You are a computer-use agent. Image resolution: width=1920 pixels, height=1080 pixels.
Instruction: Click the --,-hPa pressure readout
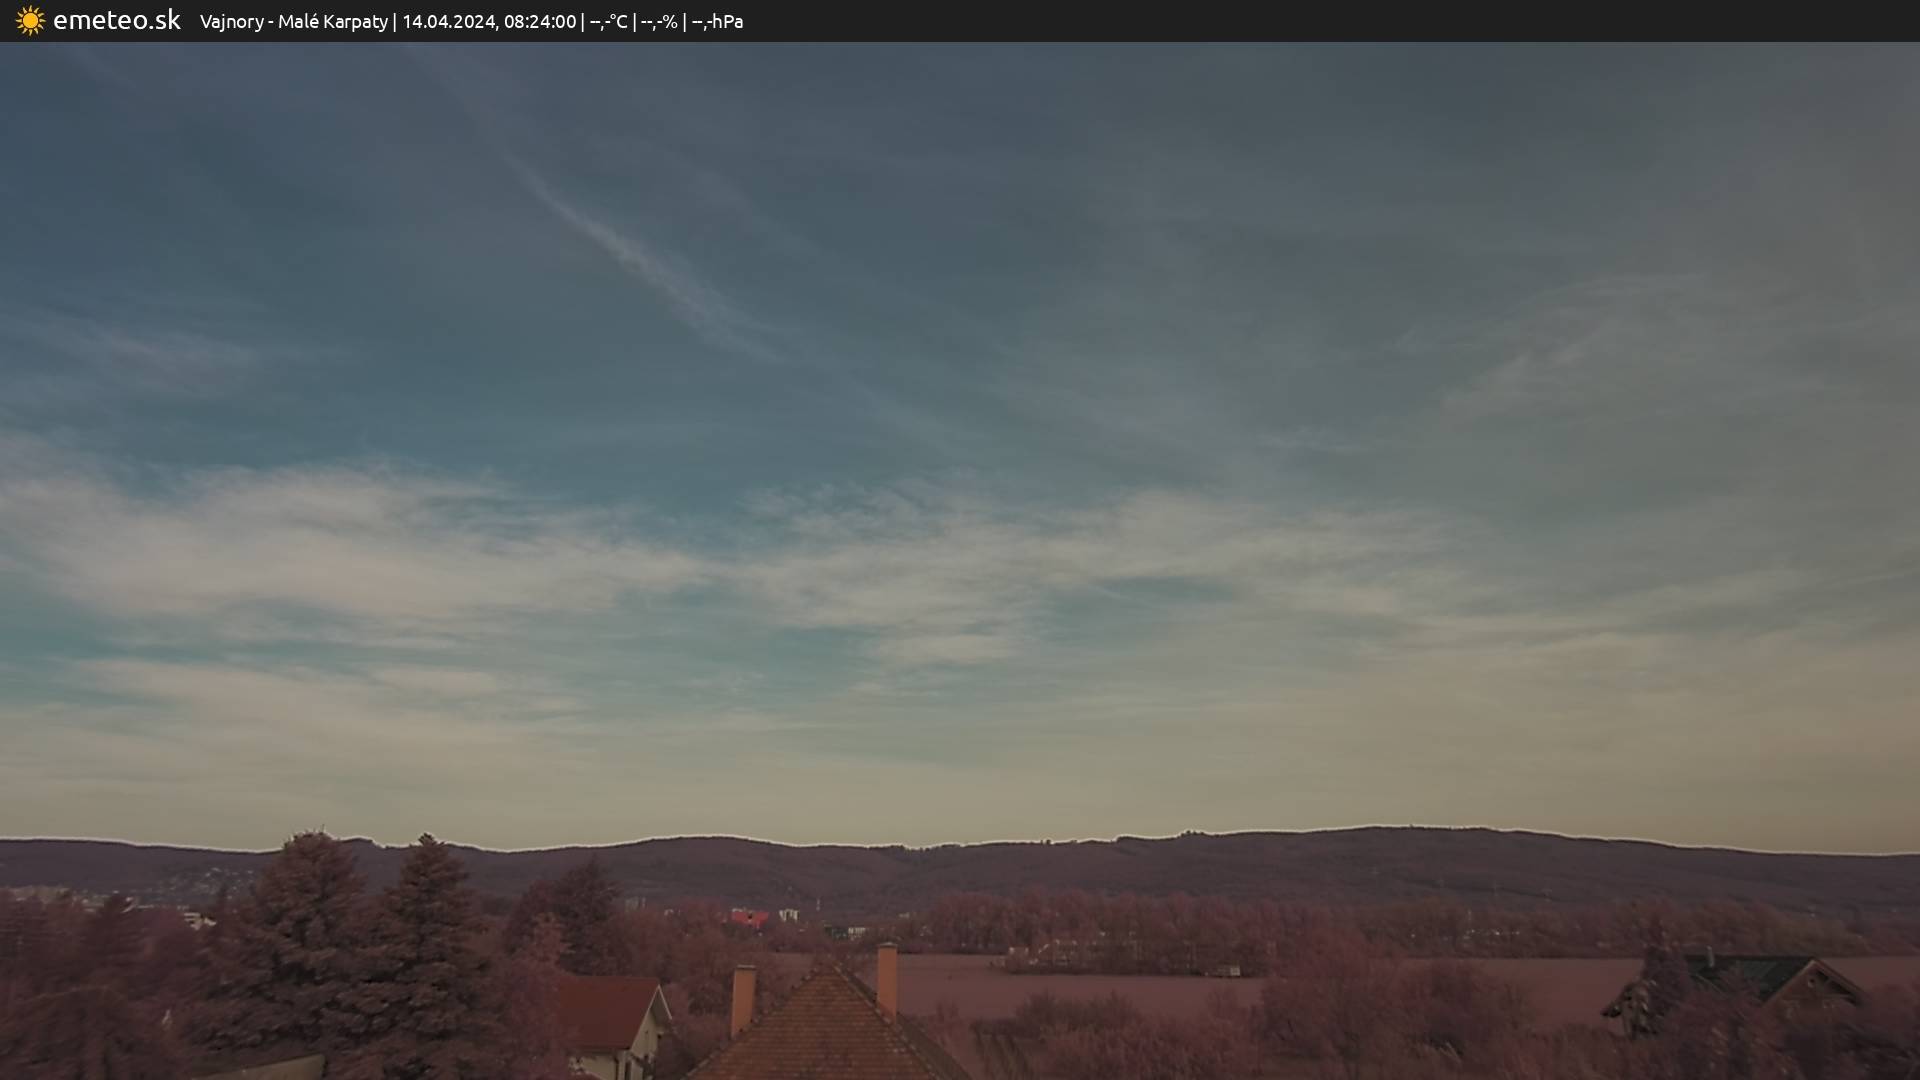[x=717, y=22]
